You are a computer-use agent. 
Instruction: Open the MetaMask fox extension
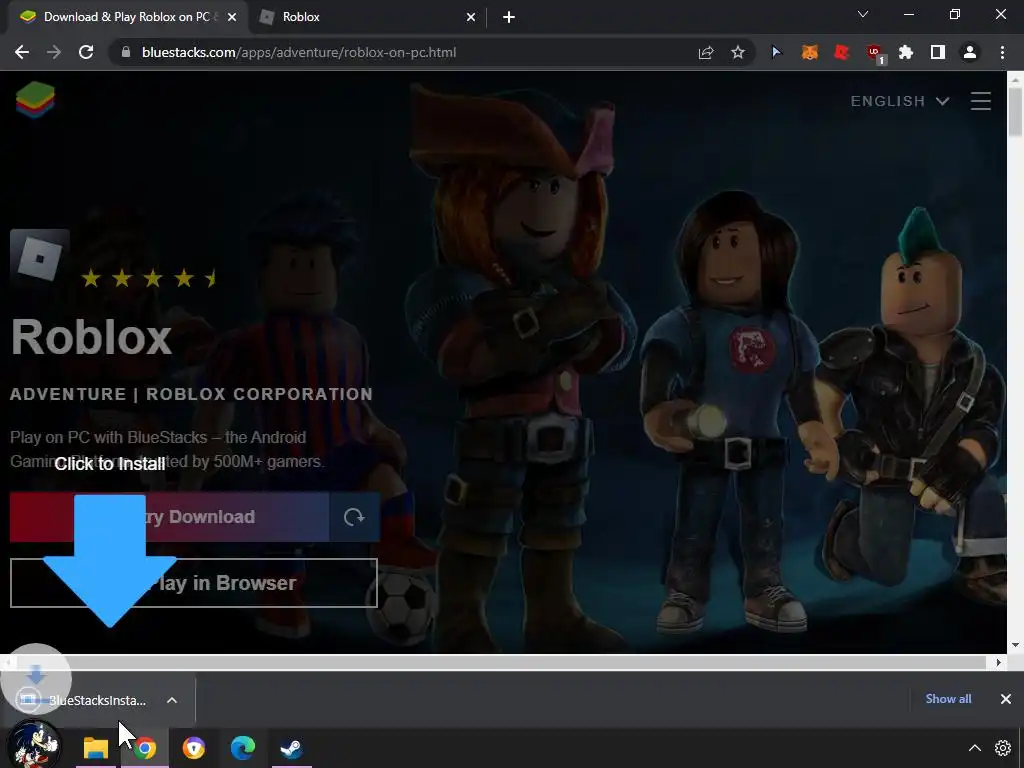(809, 52)
